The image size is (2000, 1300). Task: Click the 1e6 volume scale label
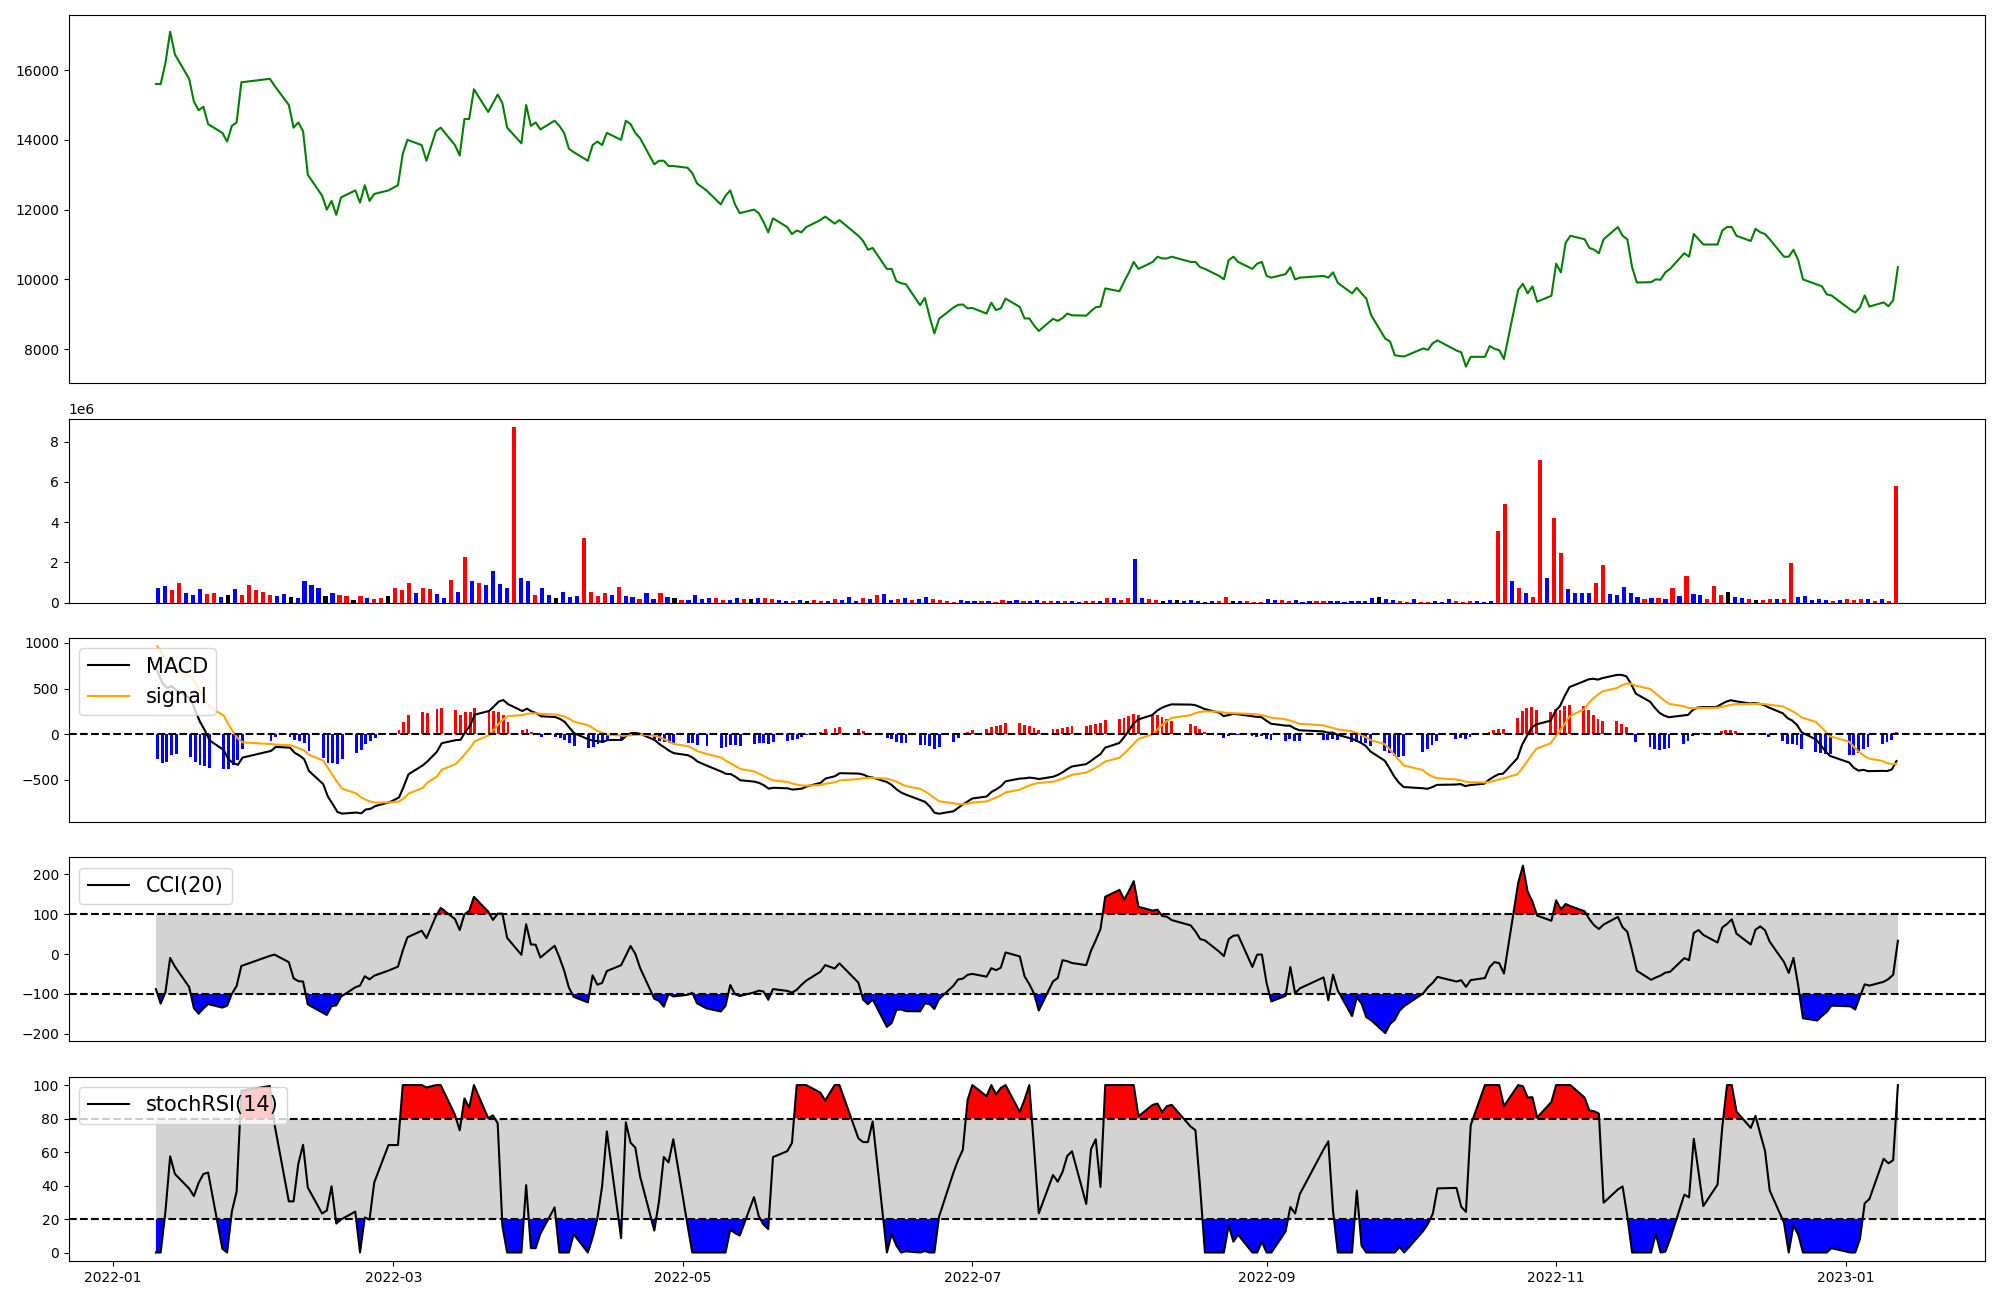coord(81,409)
